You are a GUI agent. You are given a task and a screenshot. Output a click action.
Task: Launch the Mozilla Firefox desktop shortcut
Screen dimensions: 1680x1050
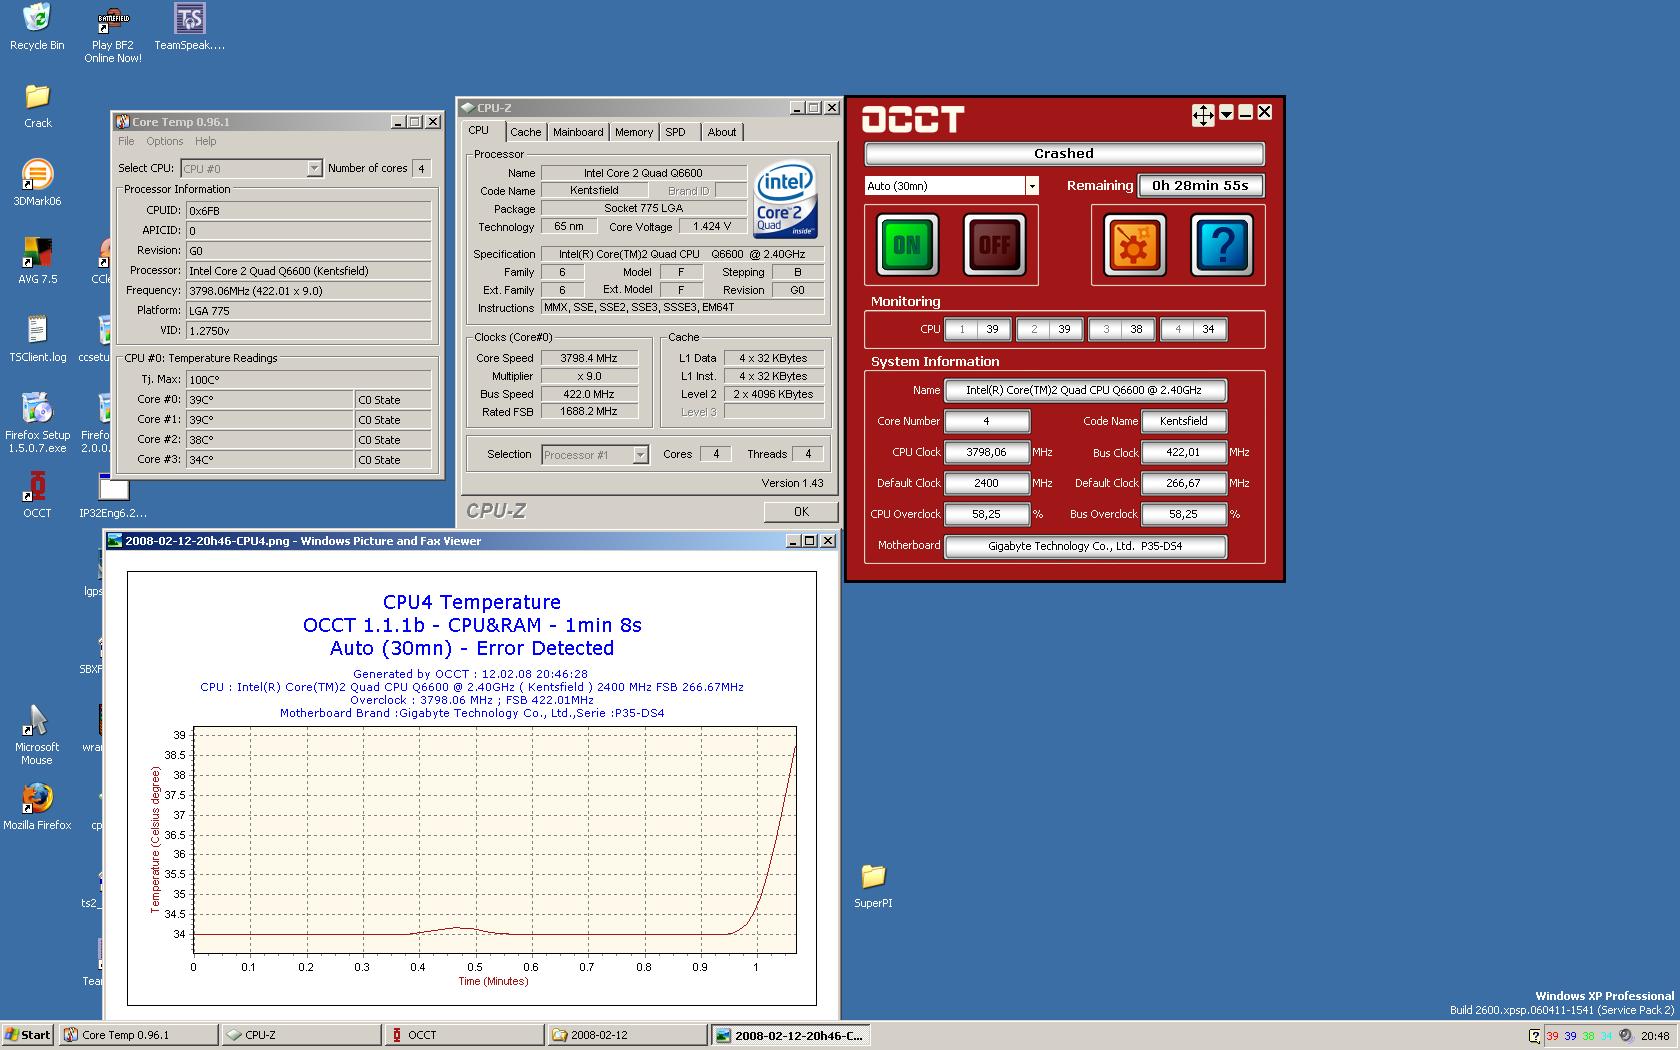click(37, 807)
